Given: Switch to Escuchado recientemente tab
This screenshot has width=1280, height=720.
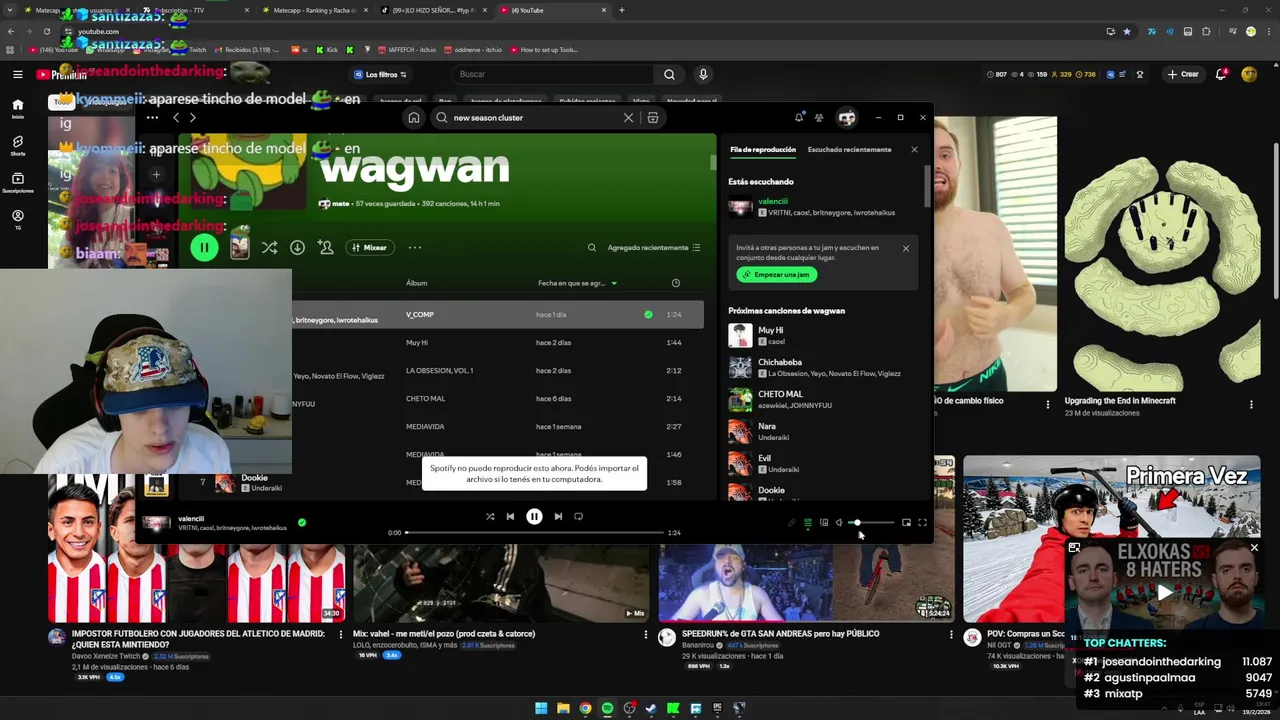Looking at the screenshot, I should [849, 150].
